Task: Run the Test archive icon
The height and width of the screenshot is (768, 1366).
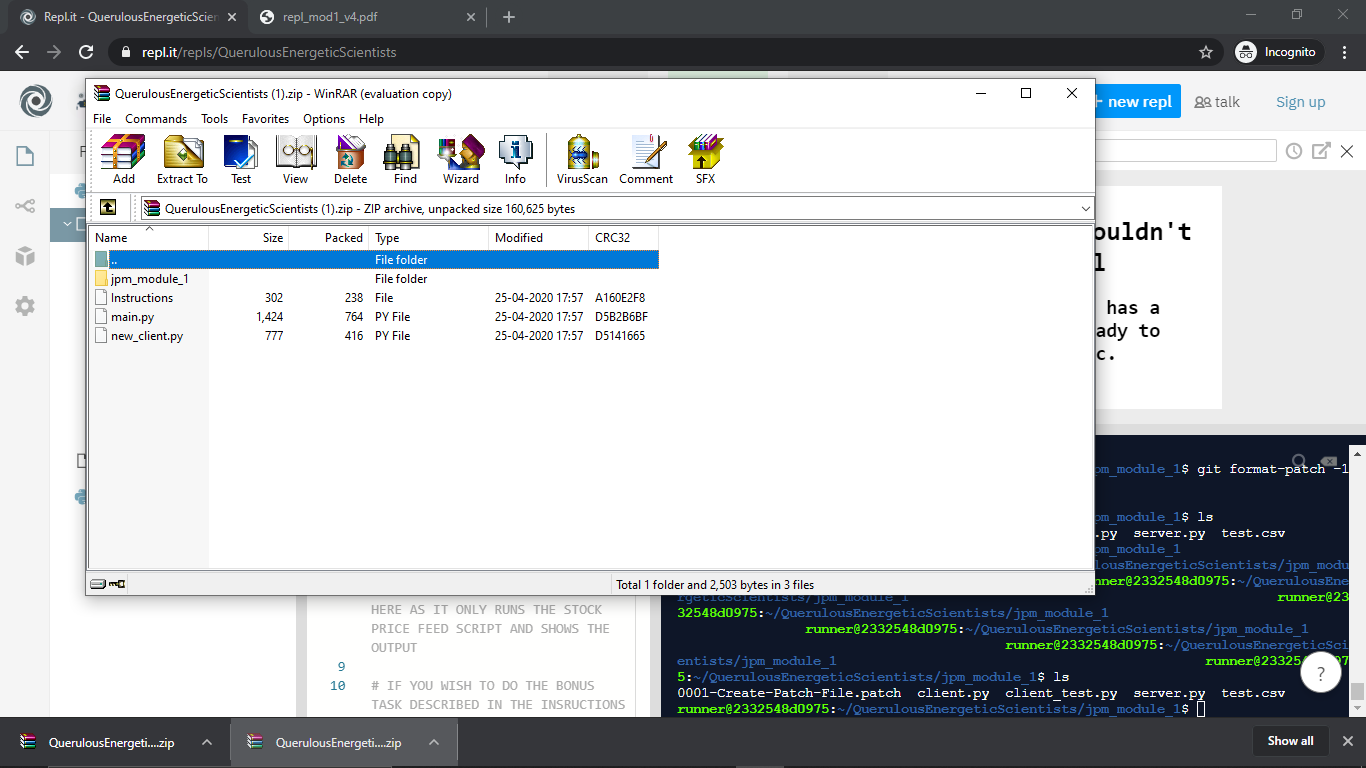Action: (x=240, y=158)
